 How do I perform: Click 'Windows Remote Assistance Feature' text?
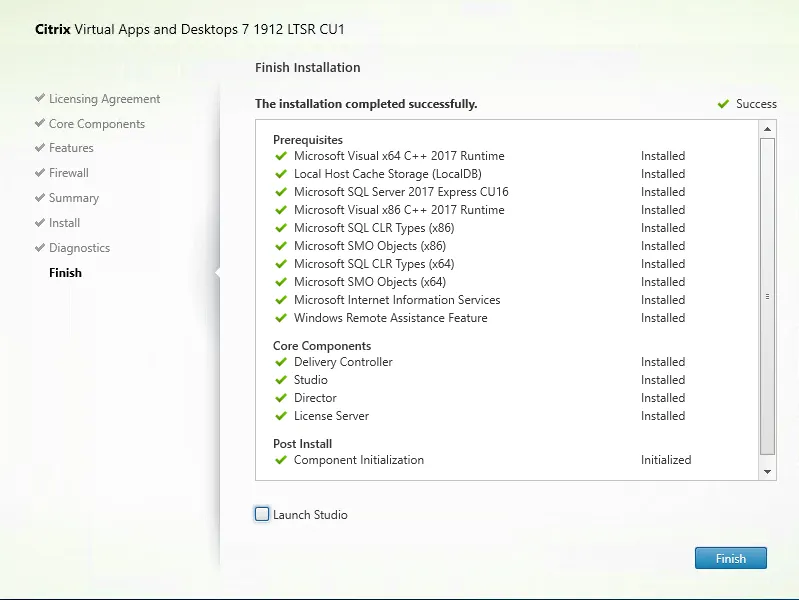(391, 318)
